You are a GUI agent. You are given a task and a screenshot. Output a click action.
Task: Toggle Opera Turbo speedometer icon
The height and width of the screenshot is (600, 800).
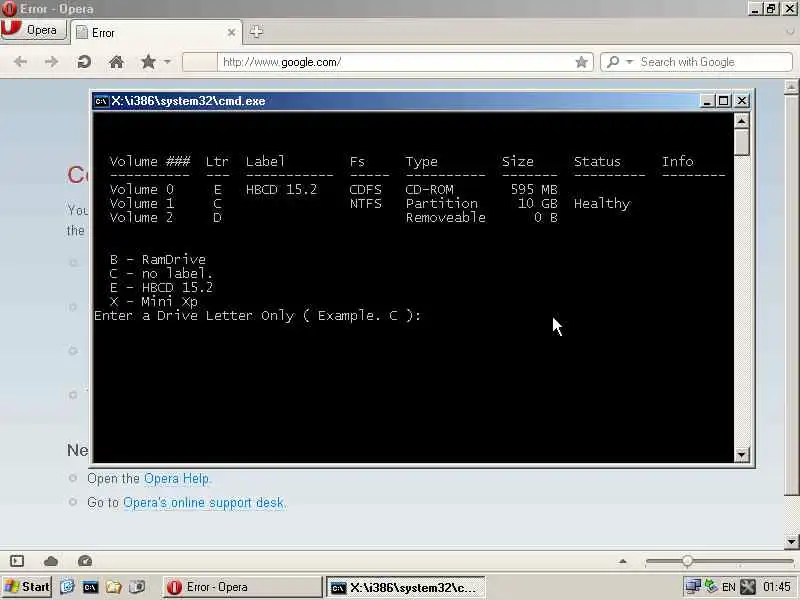tap(85, 561)
